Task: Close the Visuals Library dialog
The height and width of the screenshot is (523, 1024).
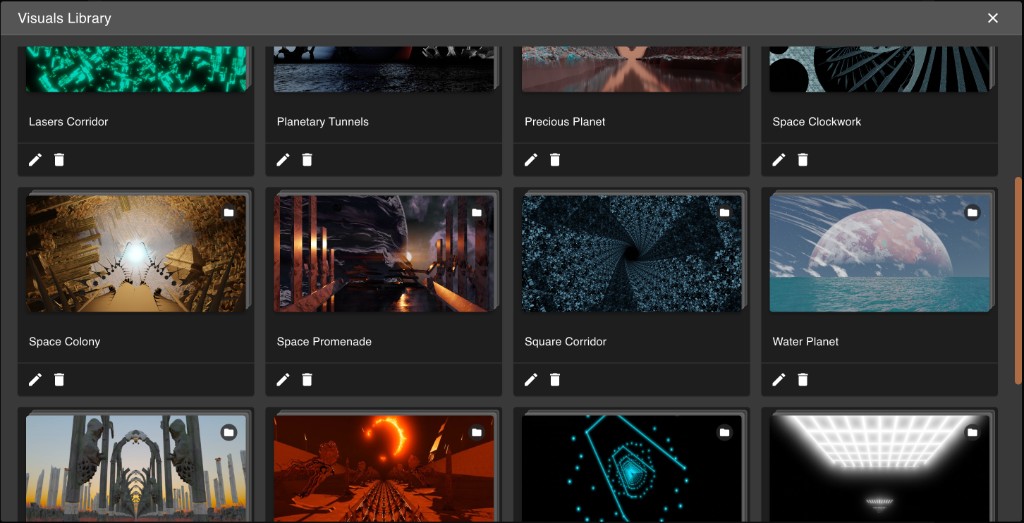Action: click(x=993, y=18)
